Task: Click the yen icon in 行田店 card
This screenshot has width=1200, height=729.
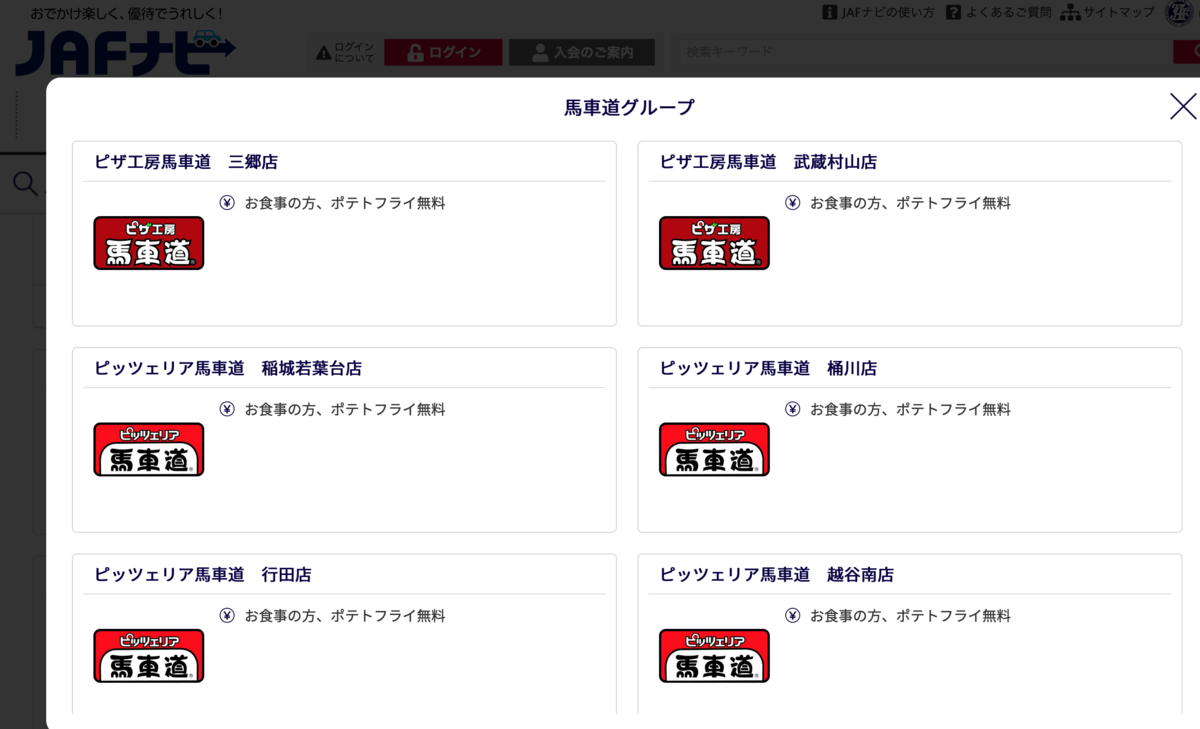Action: click(x=227, y=616)
